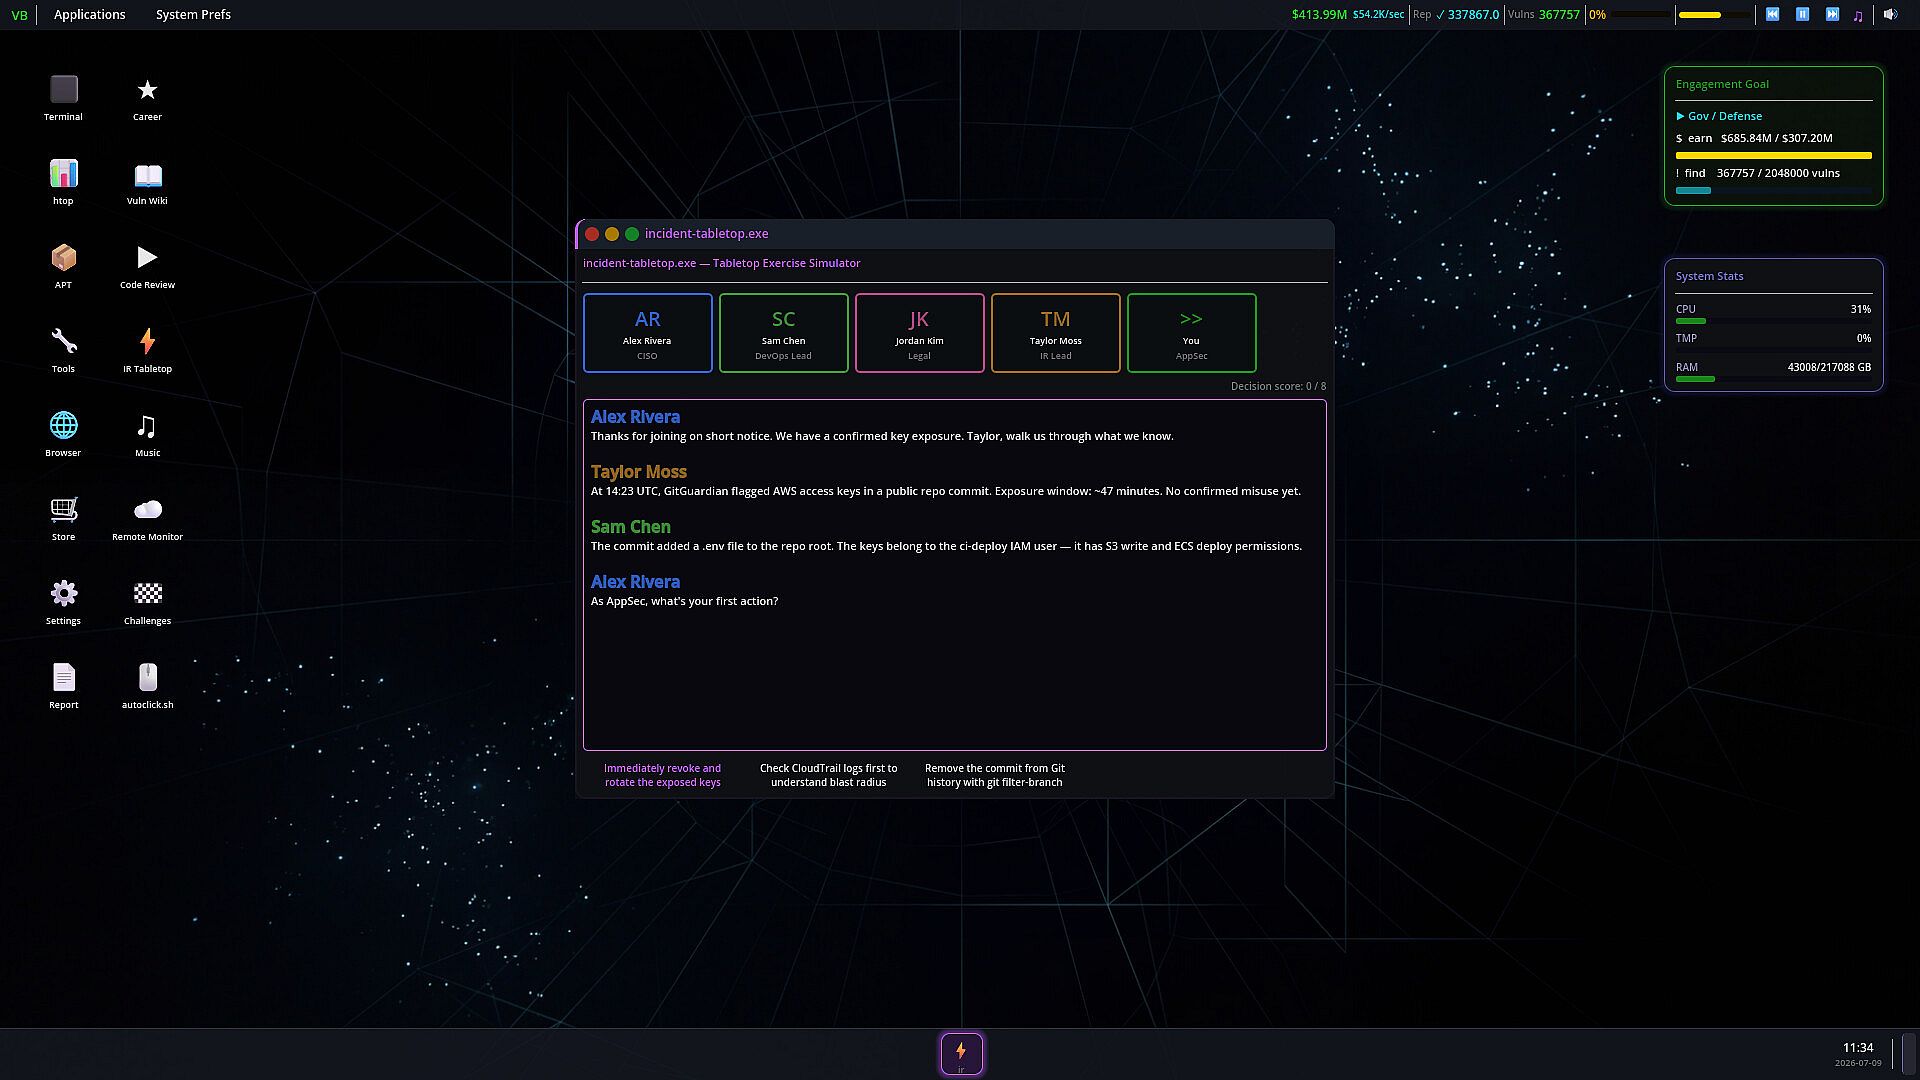This screenshot has height=1080, width=1920.
Task: Skip to previous track in top bar
Action: pos(1772,15)
